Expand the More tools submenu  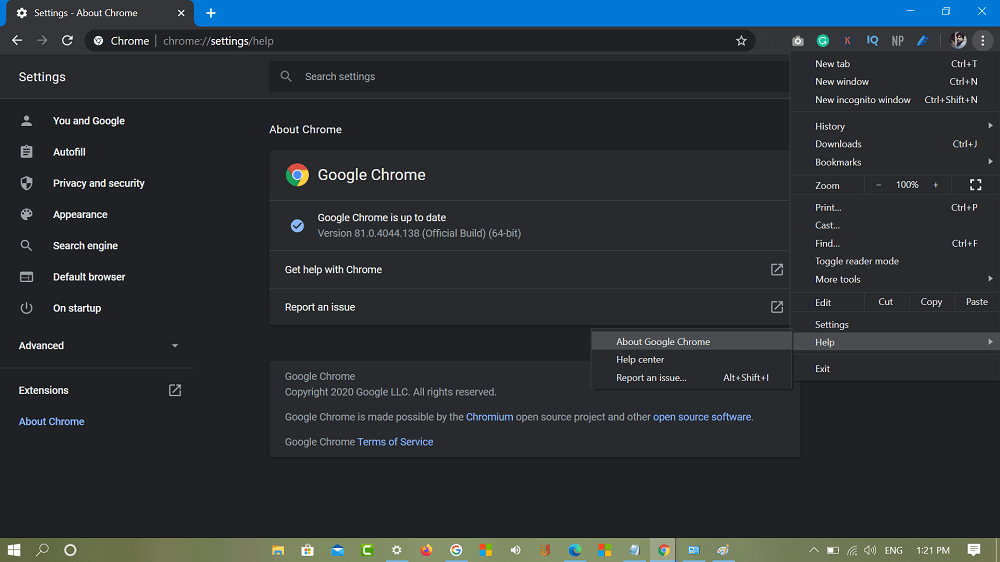pos(895,279)
